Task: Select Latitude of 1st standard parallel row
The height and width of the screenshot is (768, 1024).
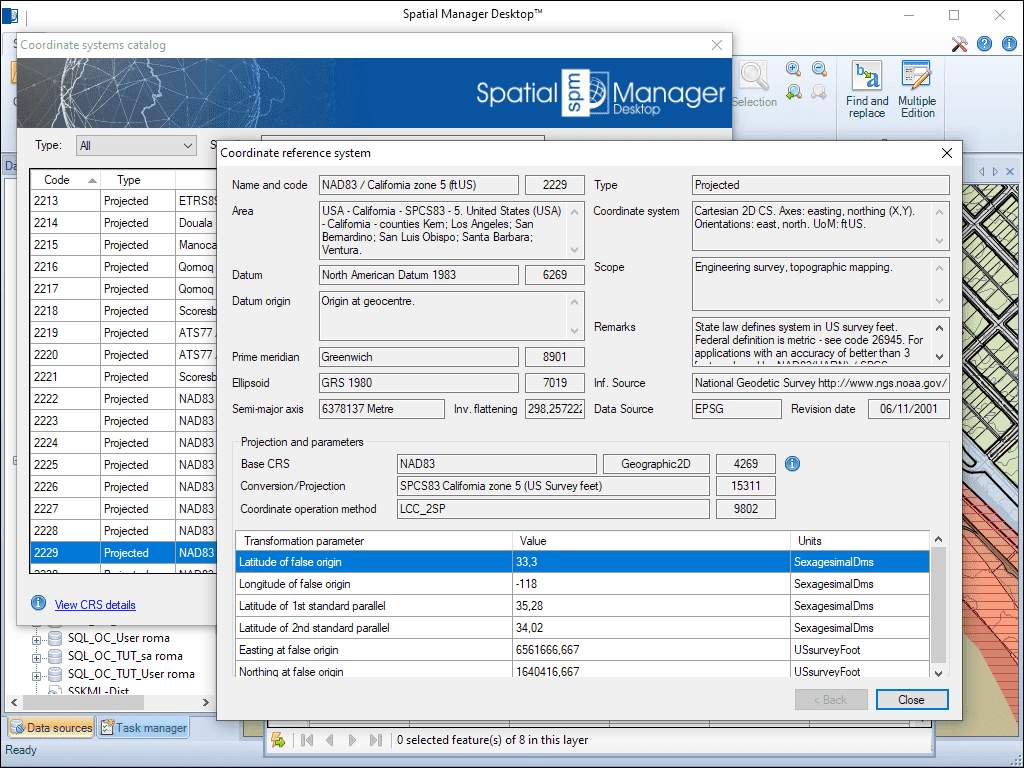Action: coord(583,606)
